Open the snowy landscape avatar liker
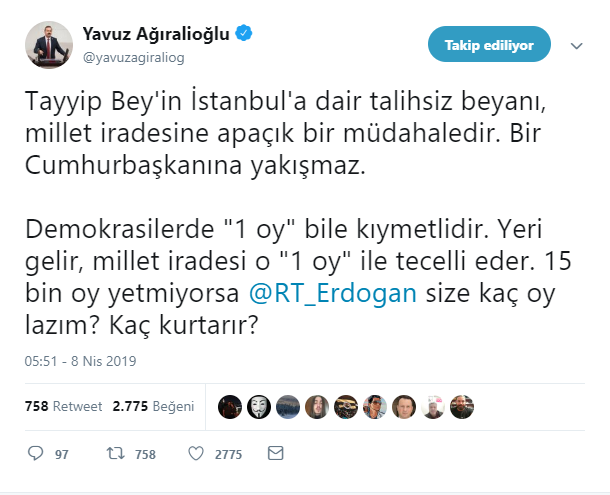The image size is (610, 495). click(x=288, y=407)
